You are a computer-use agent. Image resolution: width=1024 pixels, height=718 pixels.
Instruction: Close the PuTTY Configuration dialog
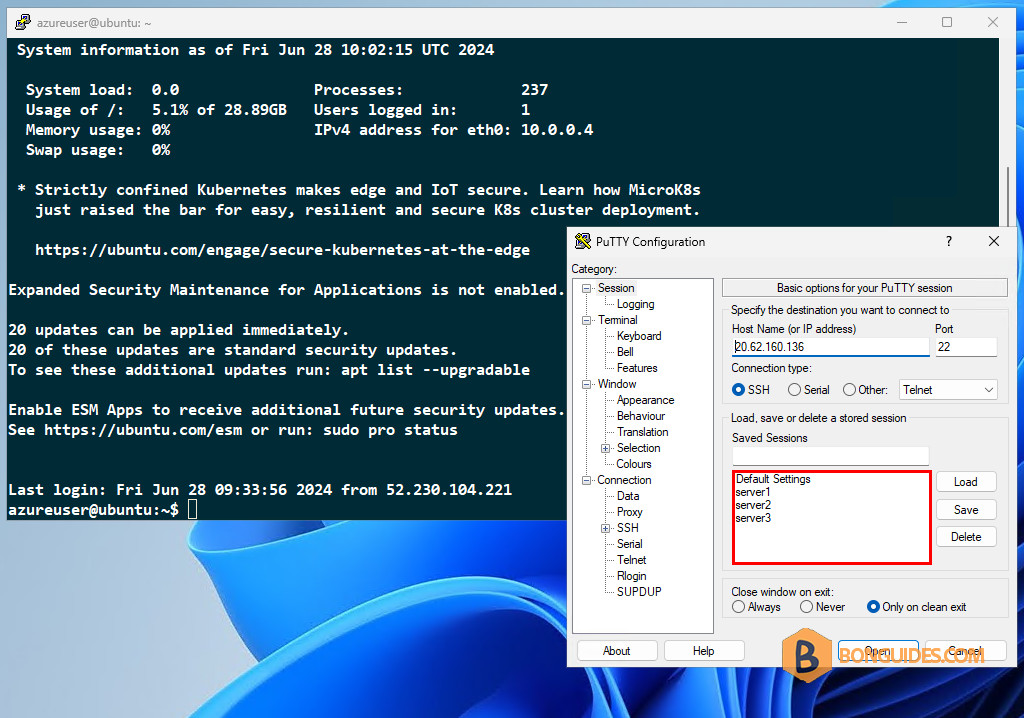[x=993, y=241]
